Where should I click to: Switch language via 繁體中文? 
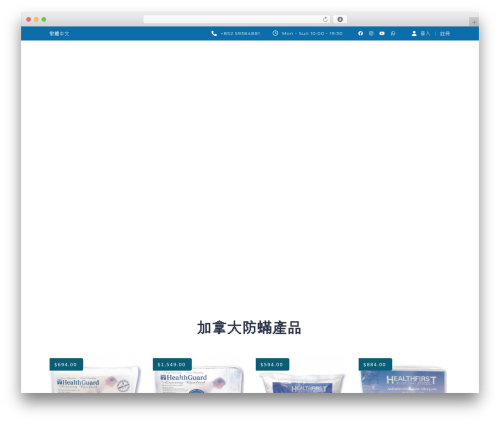59,33
